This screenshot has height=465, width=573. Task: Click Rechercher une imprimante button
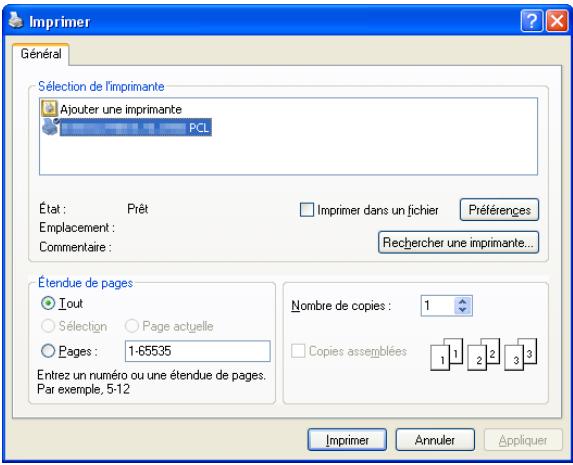[458, 242]
